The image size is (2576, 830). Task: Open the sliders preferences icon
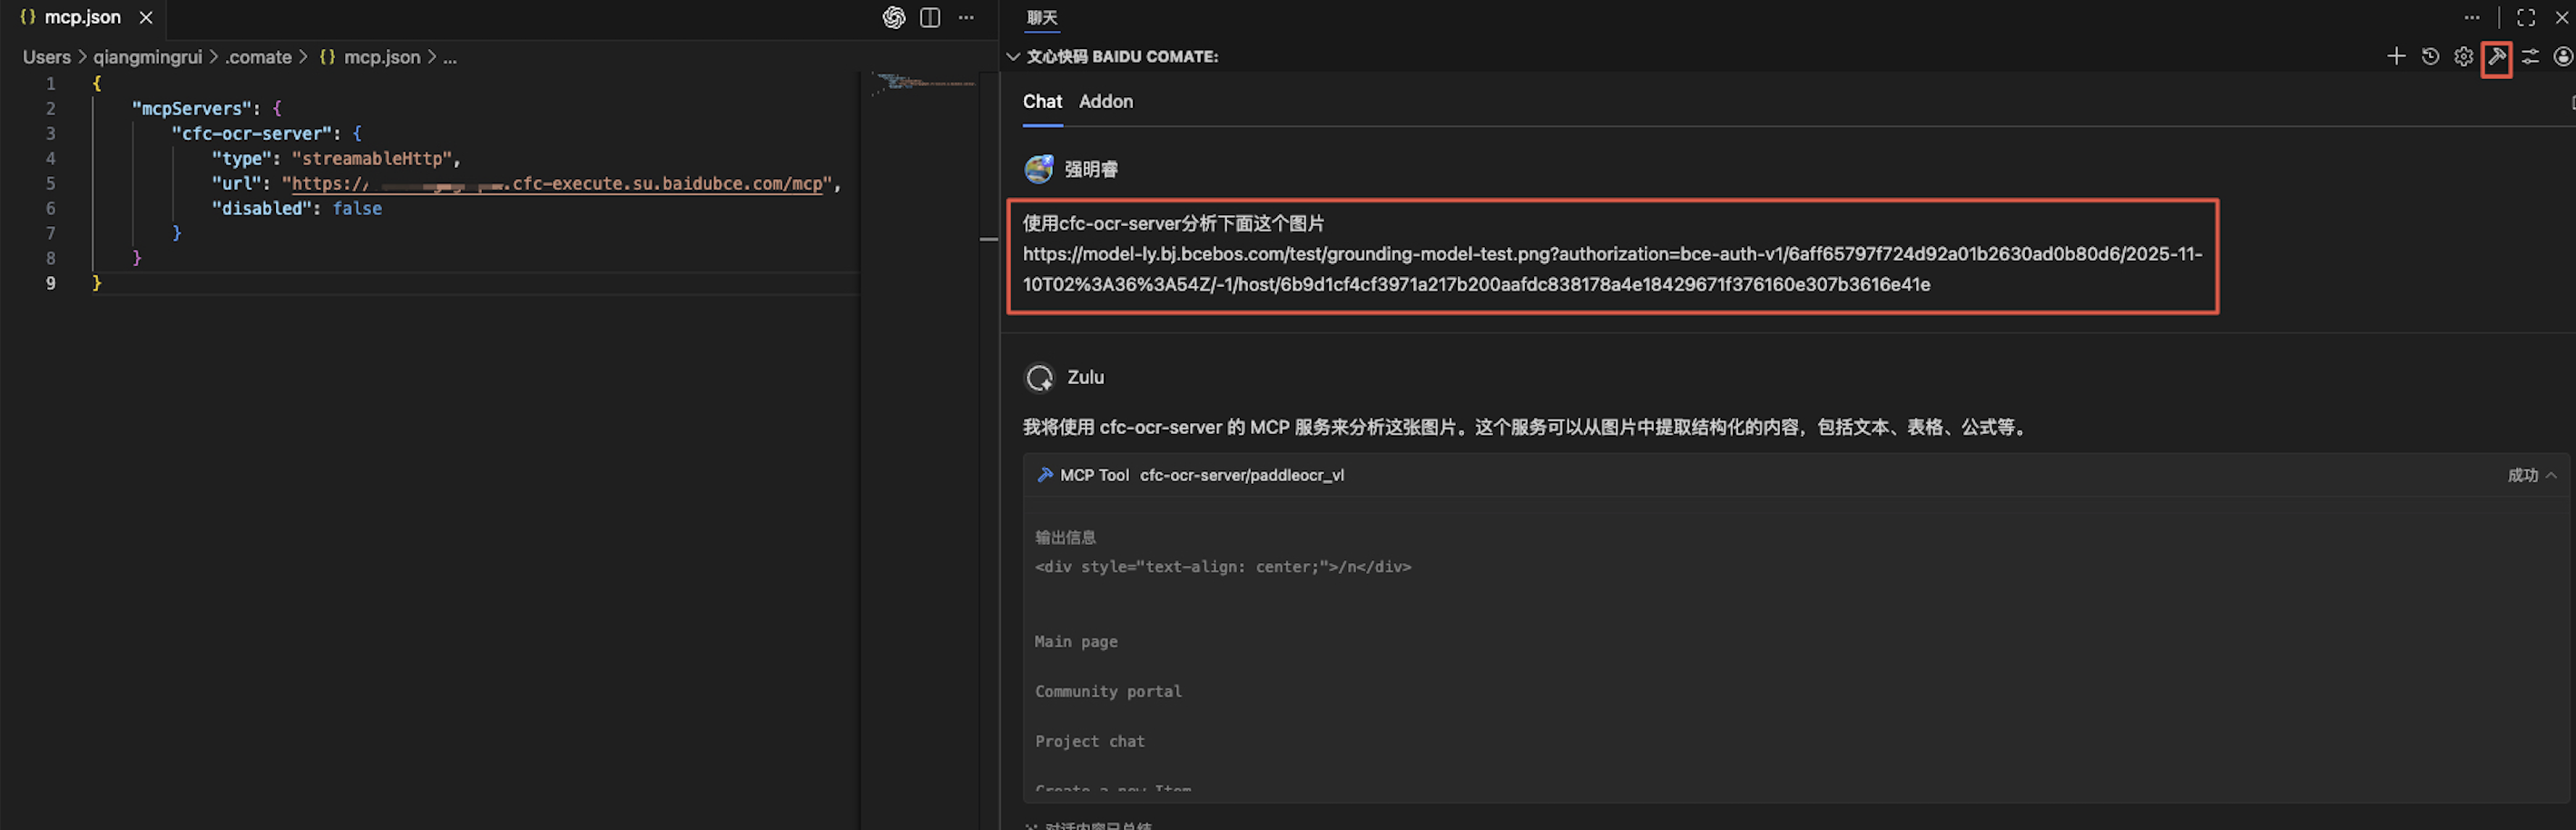pos(2530,57)
